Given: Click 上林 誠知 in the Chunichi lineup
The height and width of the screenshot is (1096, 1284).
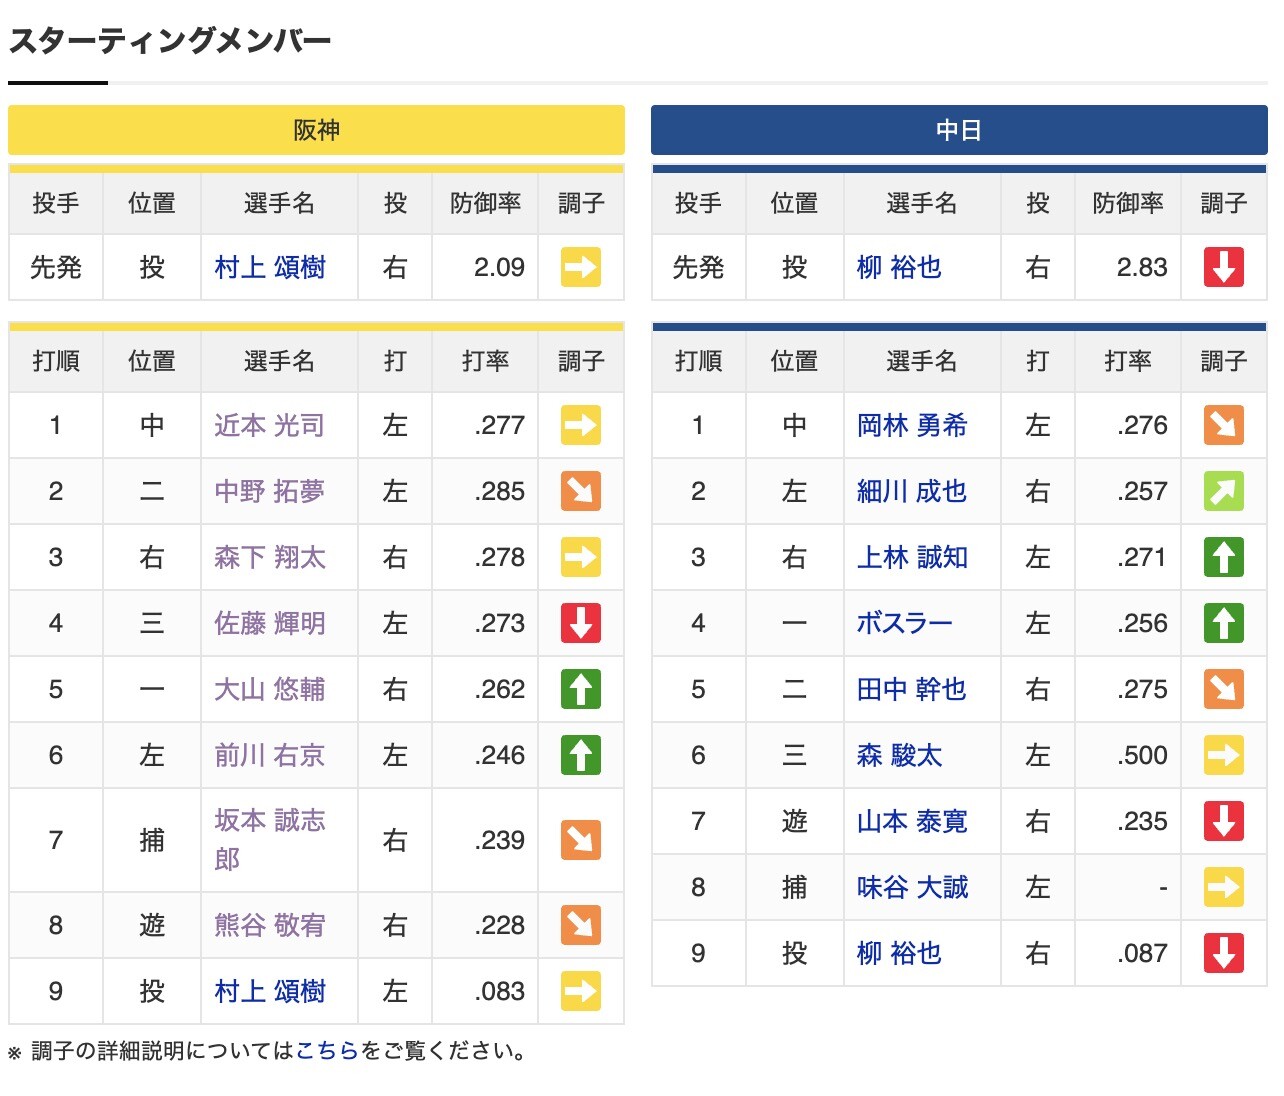Looking at the screenshot, I should click(x=910, y=557).
